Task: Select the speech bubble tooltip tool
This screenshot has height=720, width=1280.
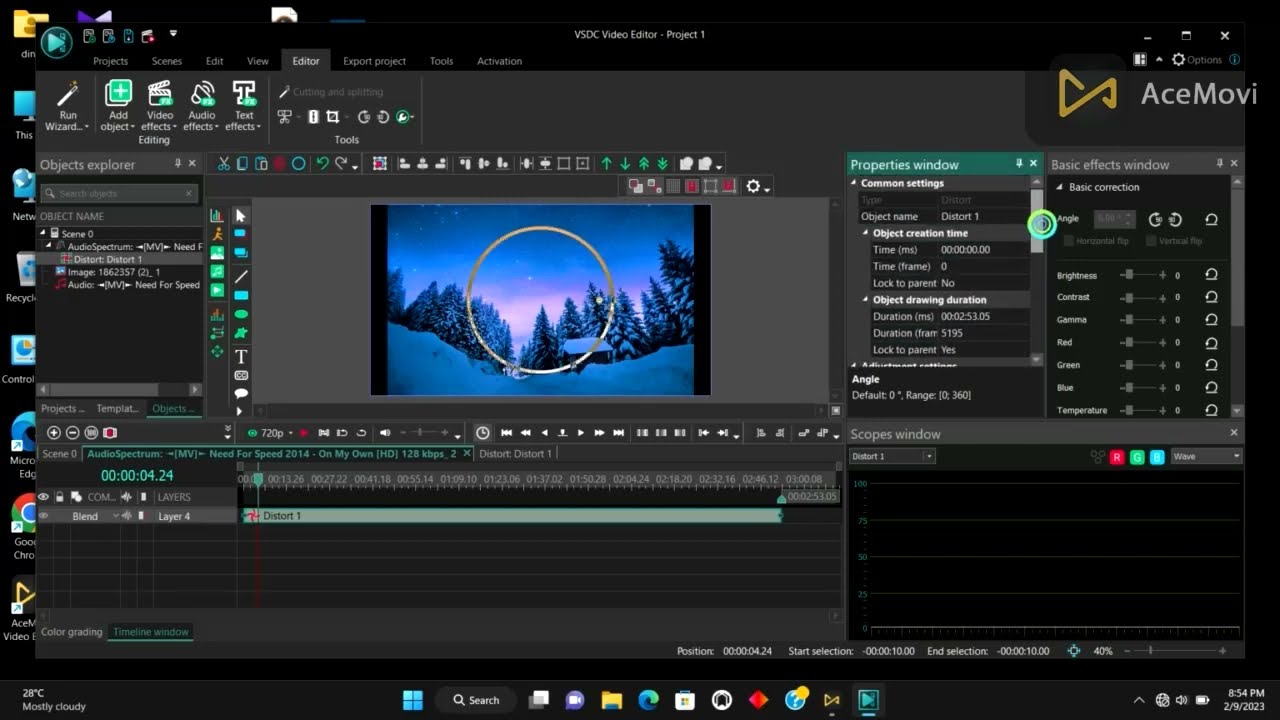Action: 241,394
